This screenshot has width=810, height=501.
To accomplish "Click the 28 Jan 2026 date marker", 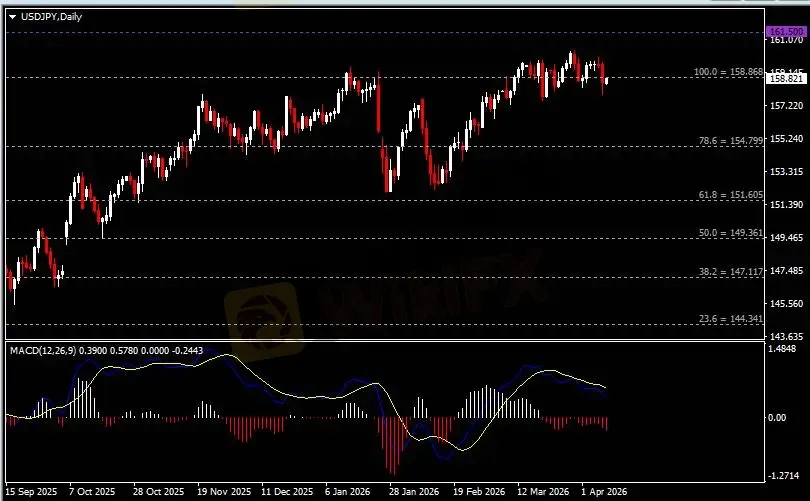I will pyautogui.click(x=413, y=492).
